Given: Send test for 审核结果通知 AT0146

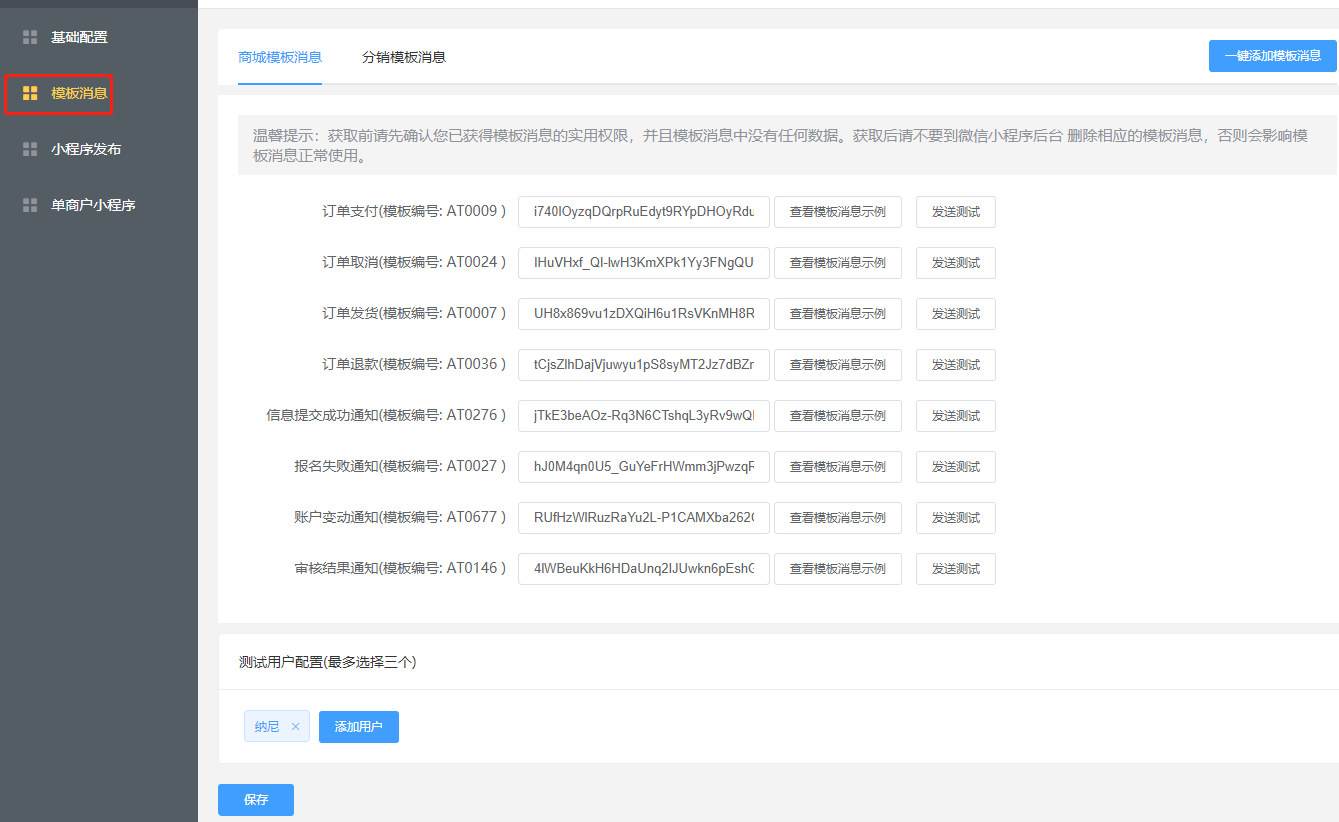Looking at the screenshot, I should [955, 569].
